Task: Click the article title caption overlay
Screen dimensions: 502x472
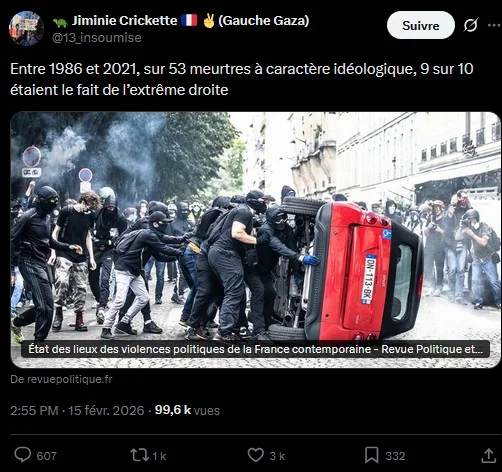Action: pos(255,349)
